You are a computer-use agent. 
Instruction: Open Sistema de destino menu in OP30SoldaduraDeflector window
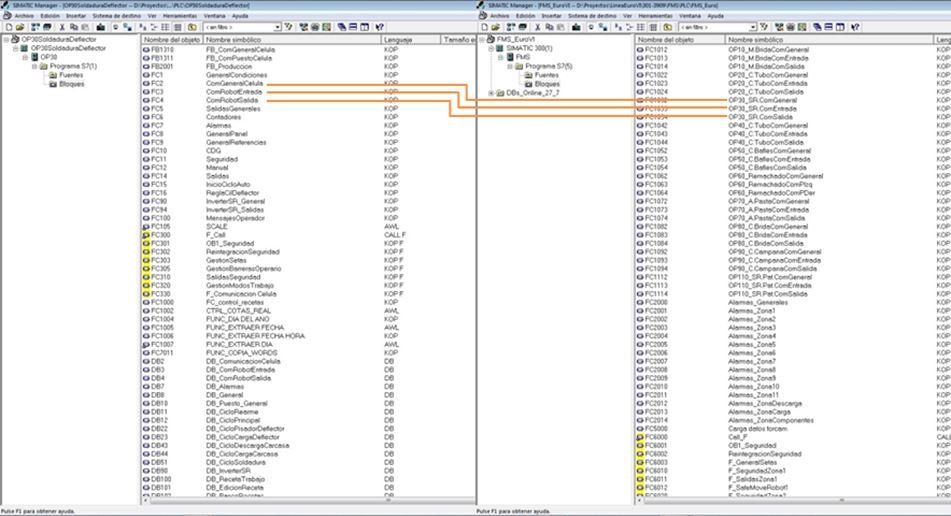[x=116, y=16]
